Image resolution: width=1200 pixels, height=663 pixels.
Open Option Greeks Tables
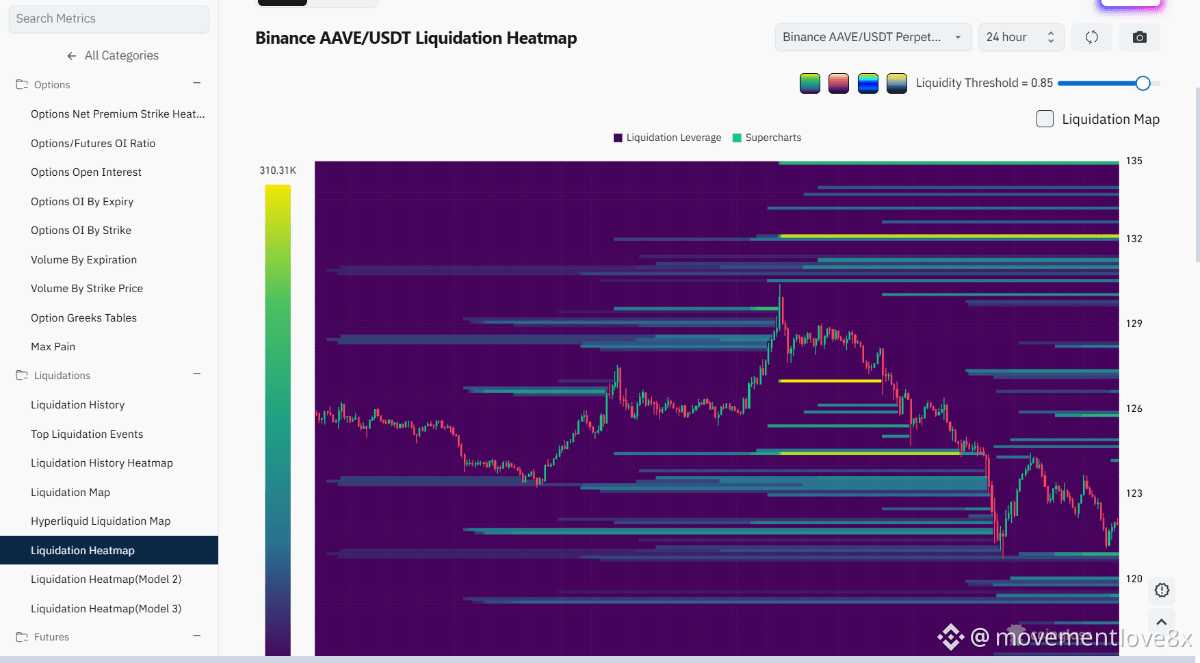[x=84, y=318]
